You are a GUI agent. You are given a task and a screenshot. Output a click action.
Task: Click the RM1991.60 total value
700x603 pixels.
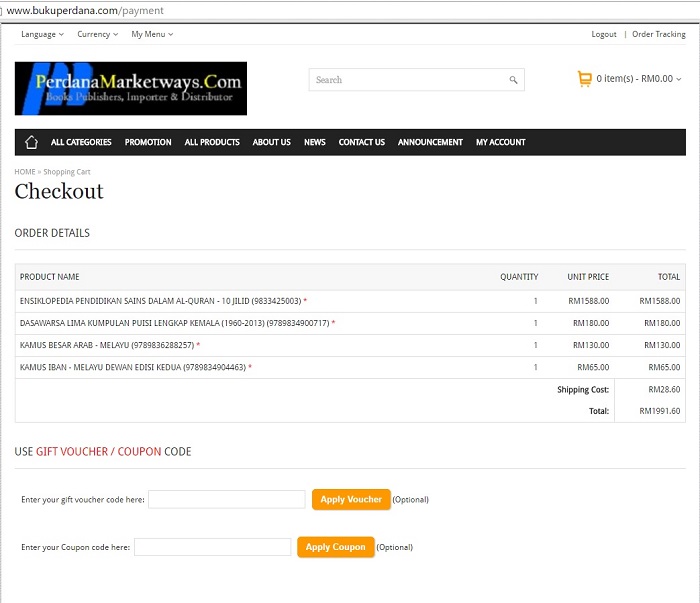pyautogui.click(x=659, y=411)
